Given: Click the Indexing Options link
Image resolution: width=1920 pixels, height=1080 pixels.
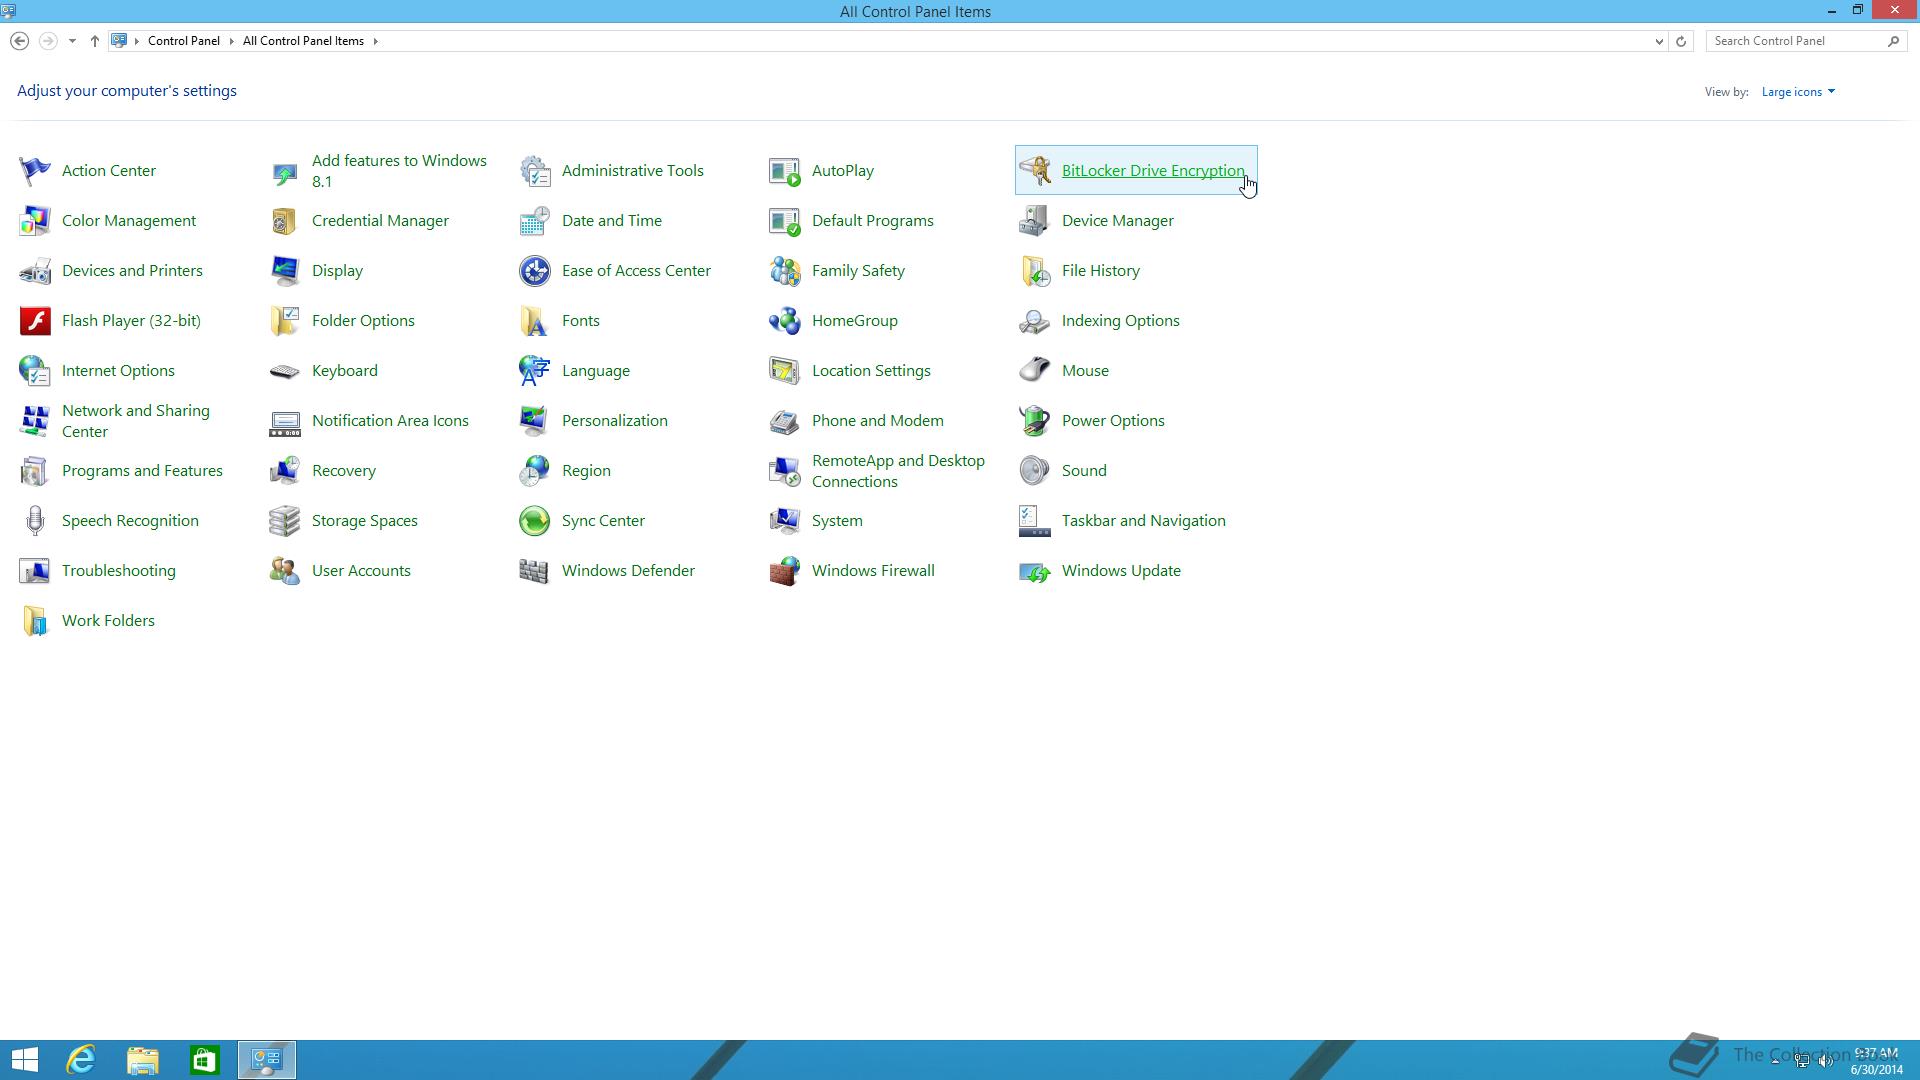Looking at the screenshot, I should coord(1121,321).
